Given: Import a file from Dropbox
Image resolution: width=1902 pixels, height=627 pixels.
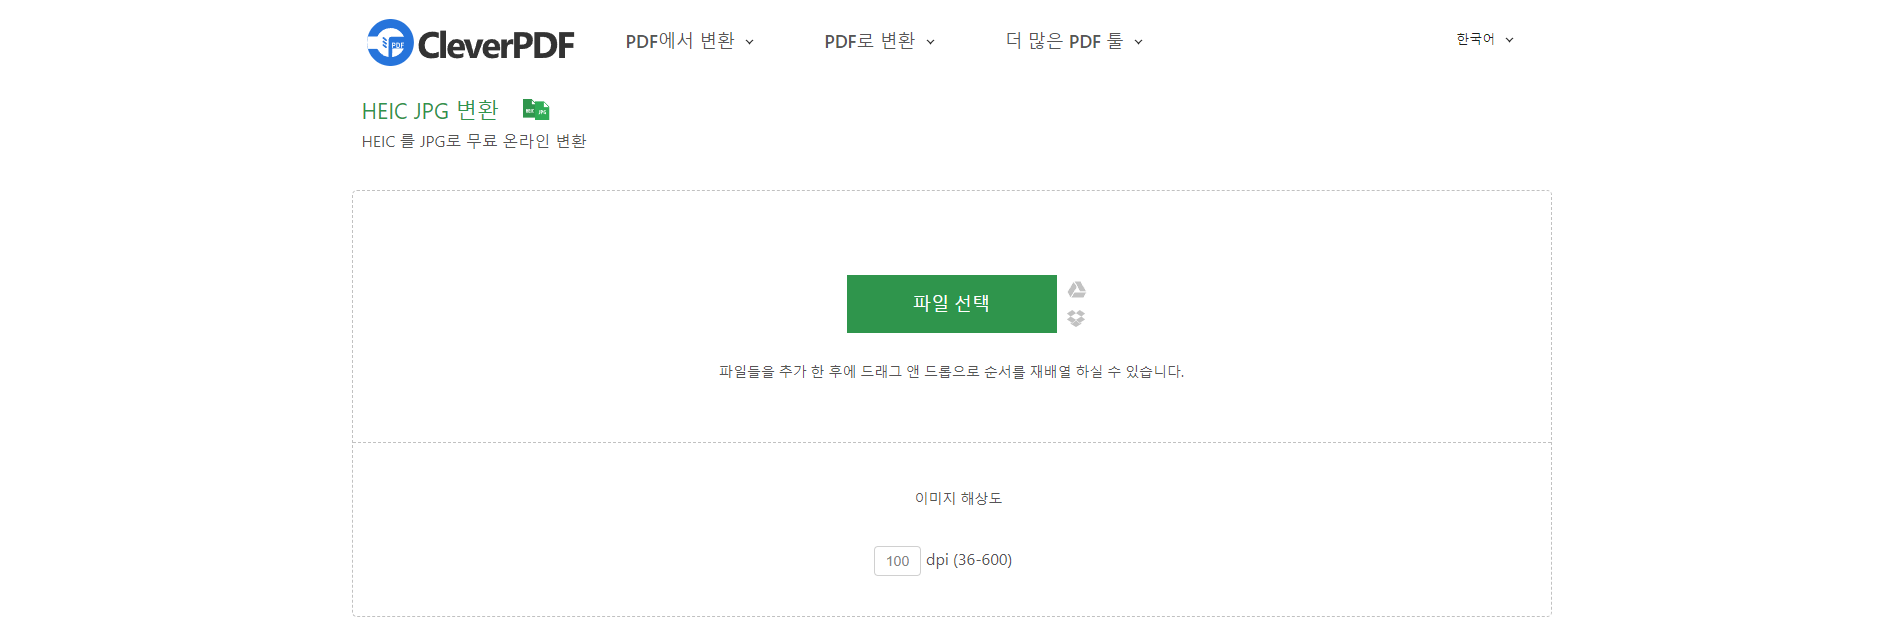Looking at the screenshot, I should [1077, 319].
